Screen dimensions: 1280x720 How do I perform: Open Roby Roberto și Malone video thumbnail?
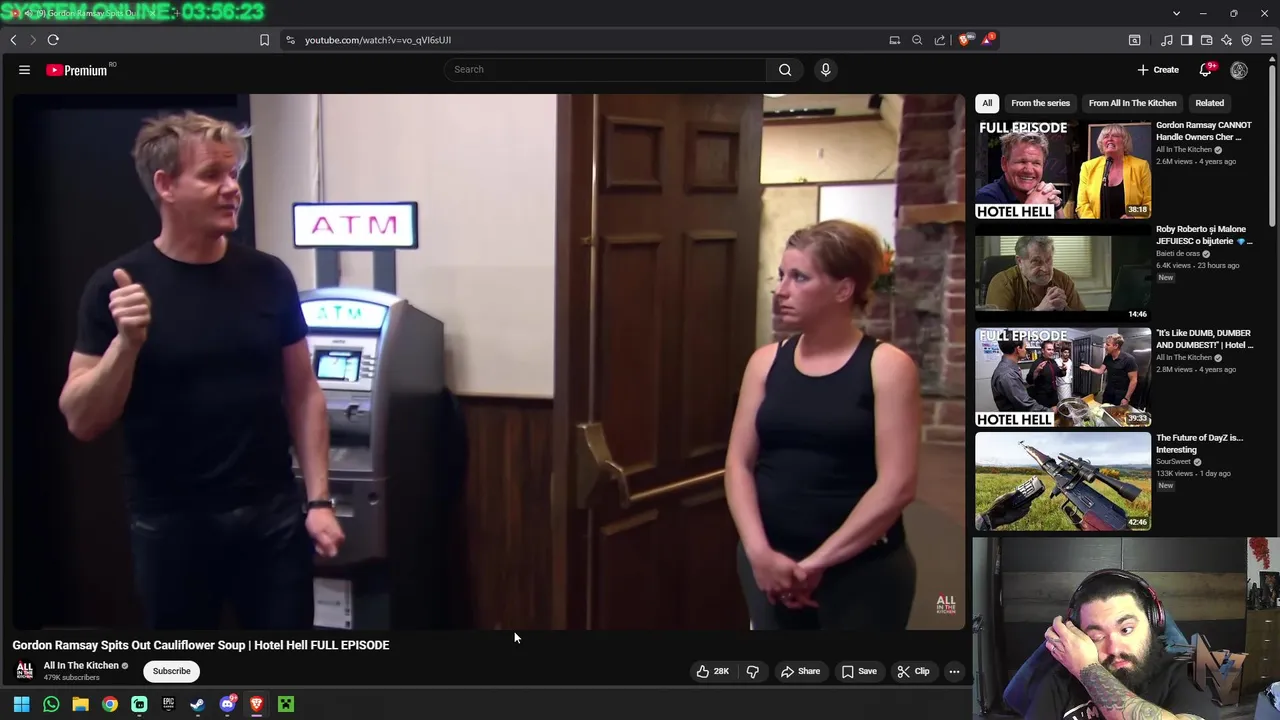[1063, 273]
